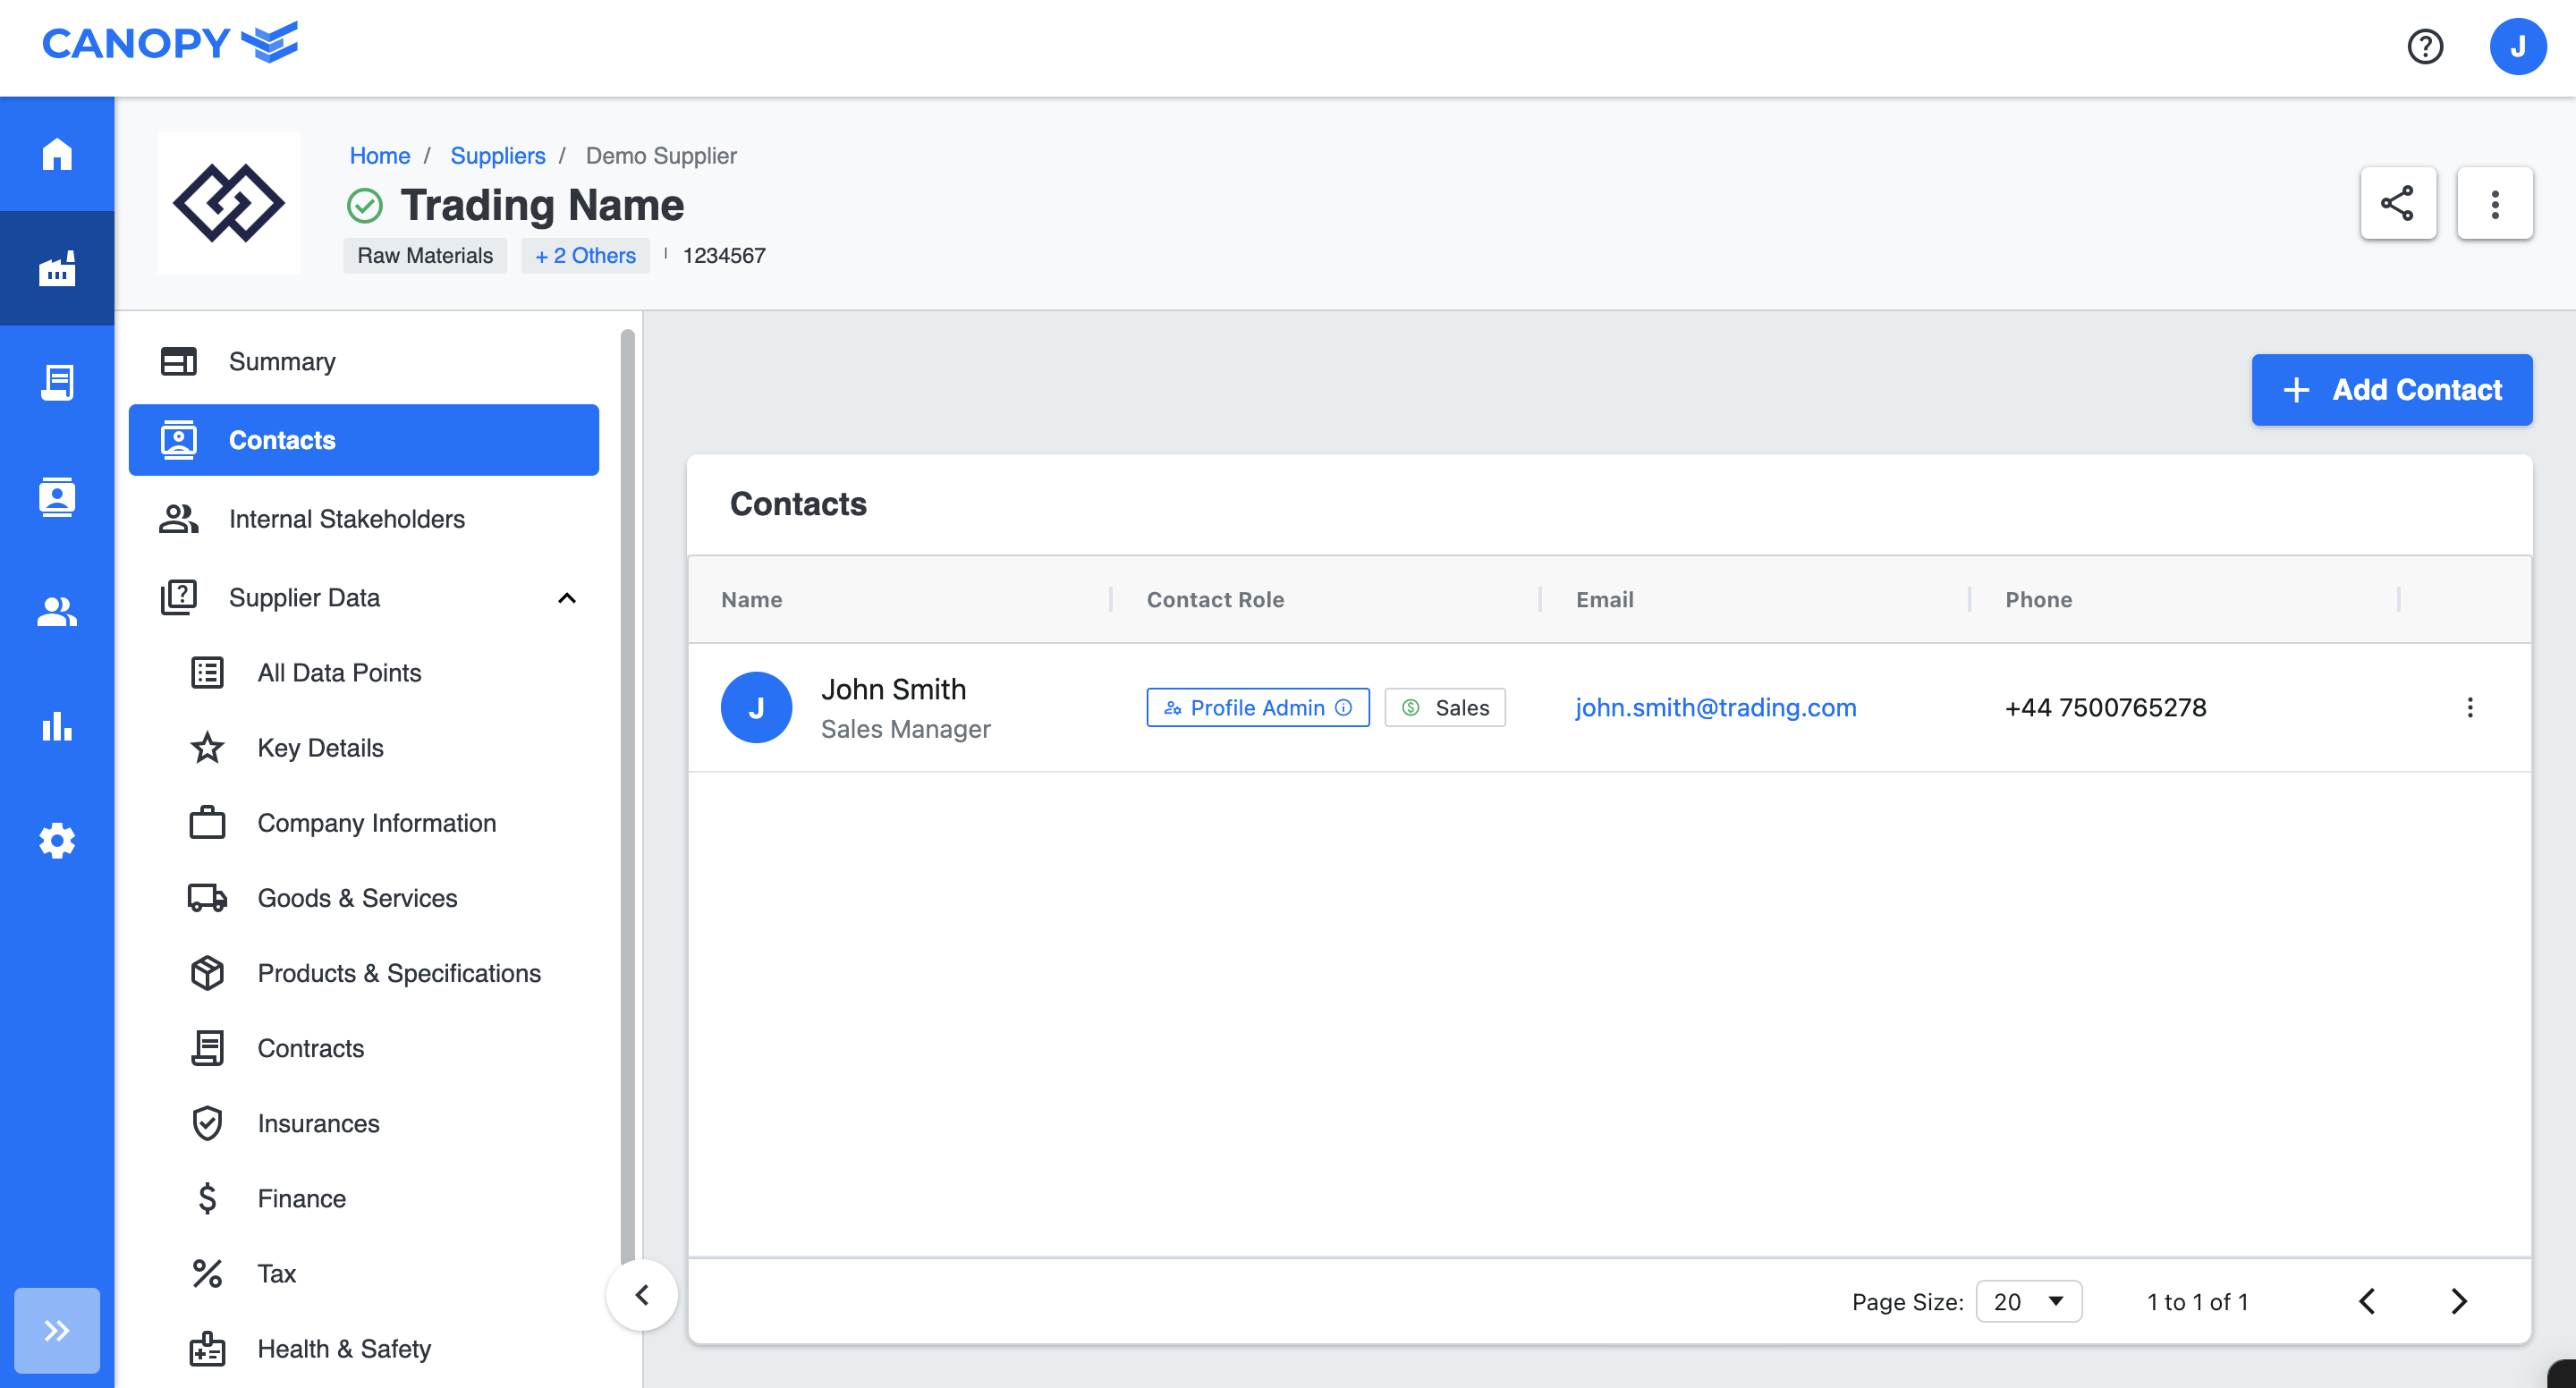2576x1388 pixels.
Task: Click the Supplier Data icon
Action: point(178,597)
